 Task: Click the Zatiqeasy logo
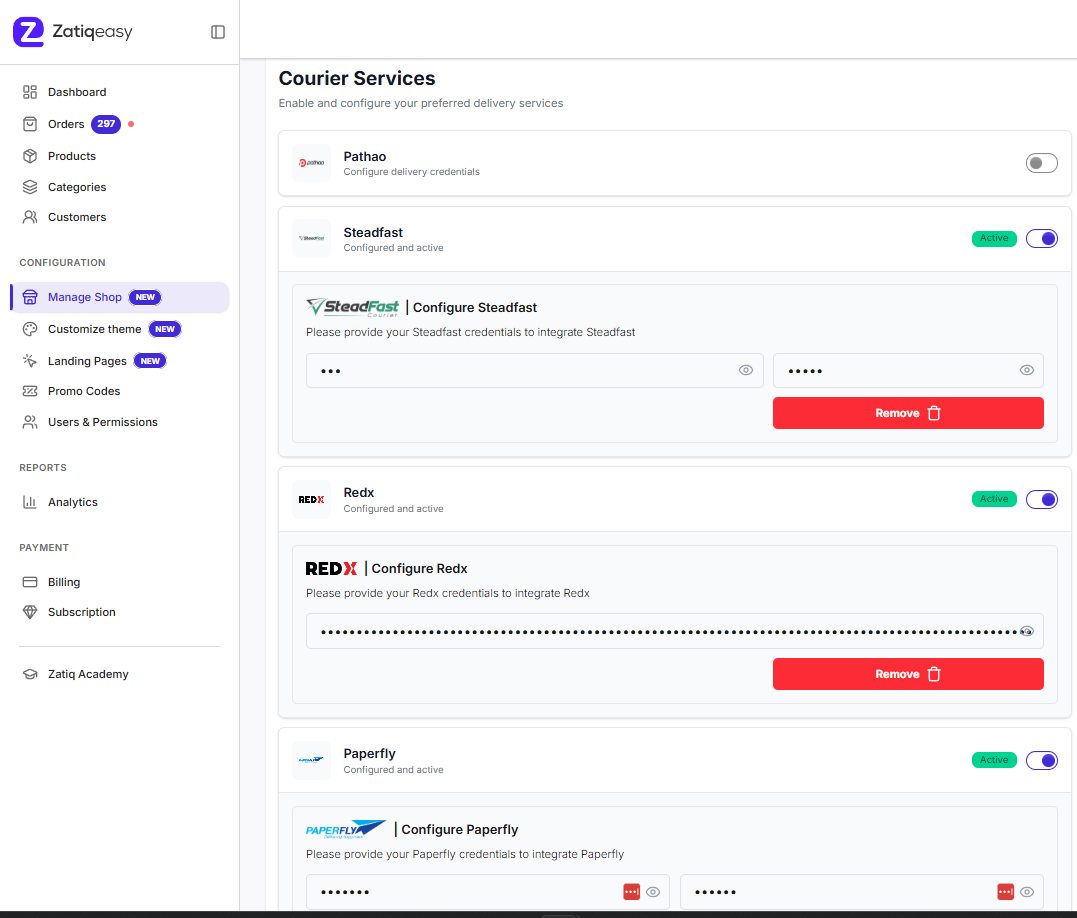[x=72, y=31]
